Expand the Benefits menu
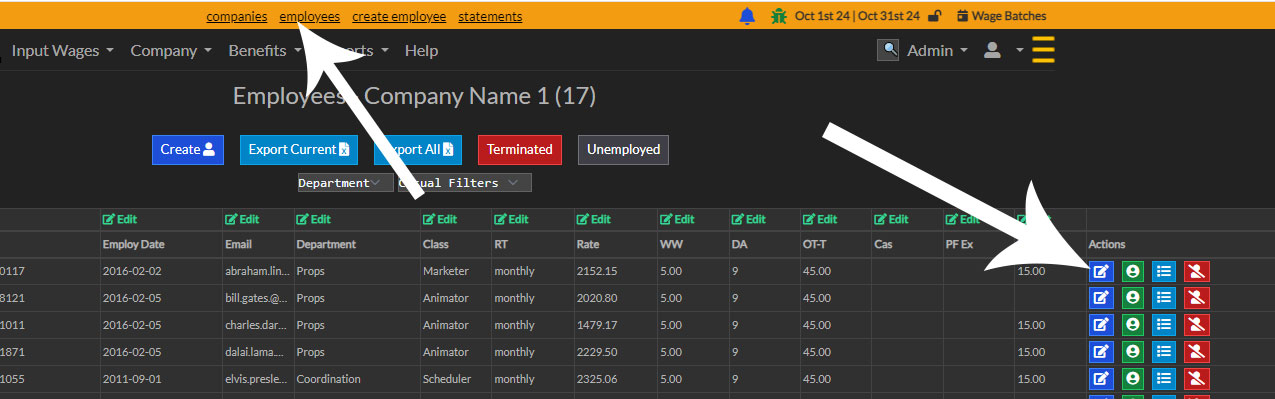This screenshot has height=399, width=1275. point(264,50)
